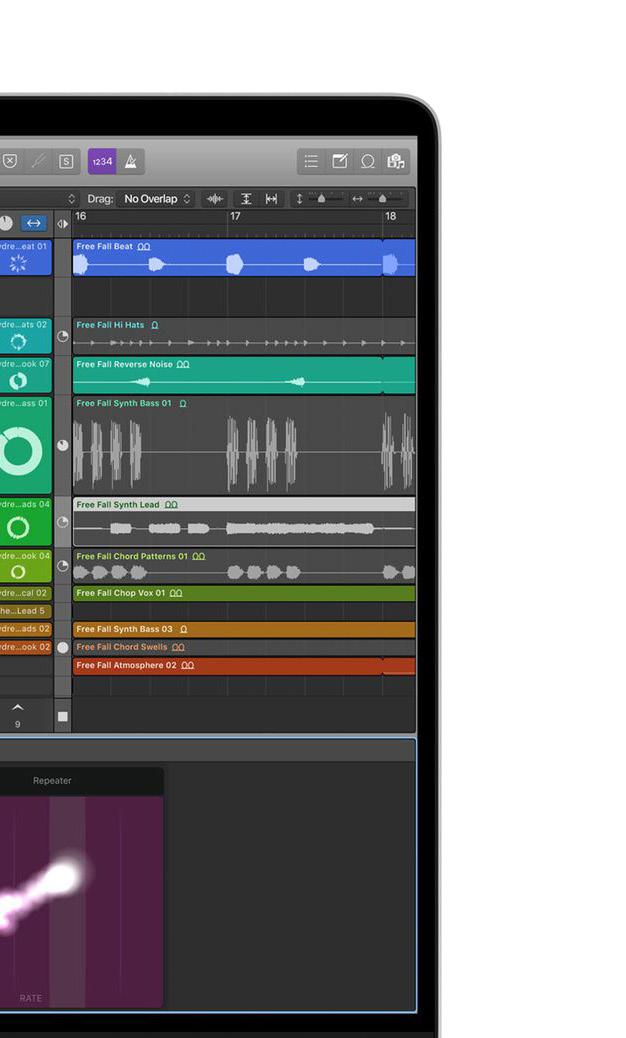Open the media Browsers panel

[396, 162]
